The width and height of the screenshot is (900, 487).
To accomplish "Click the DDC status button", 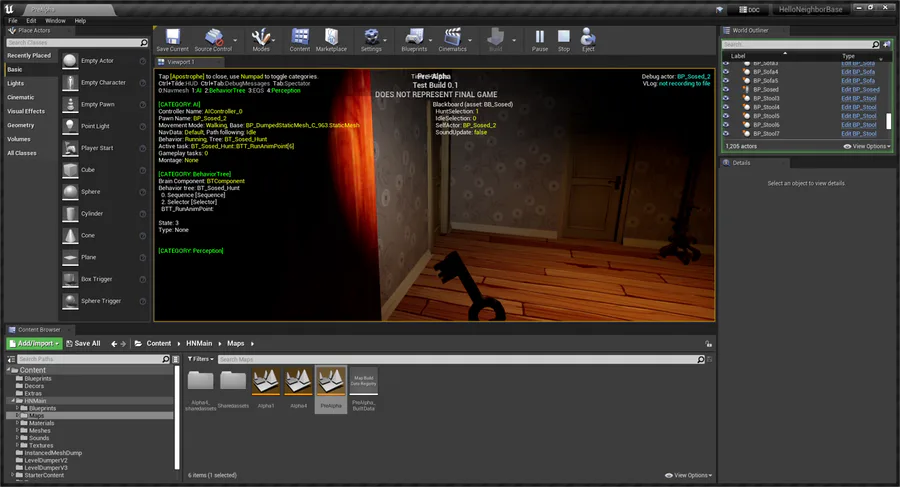I will click(x=749, y=10).
